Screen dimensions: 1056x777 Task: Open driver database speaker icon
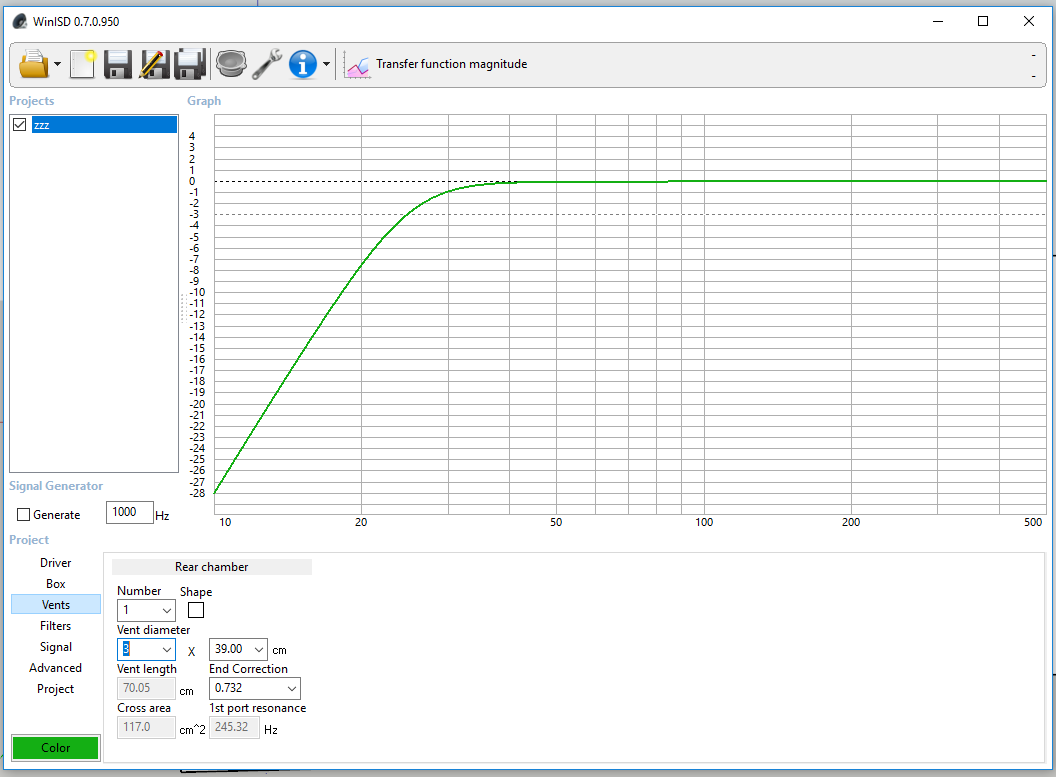[x=231, y=65]
